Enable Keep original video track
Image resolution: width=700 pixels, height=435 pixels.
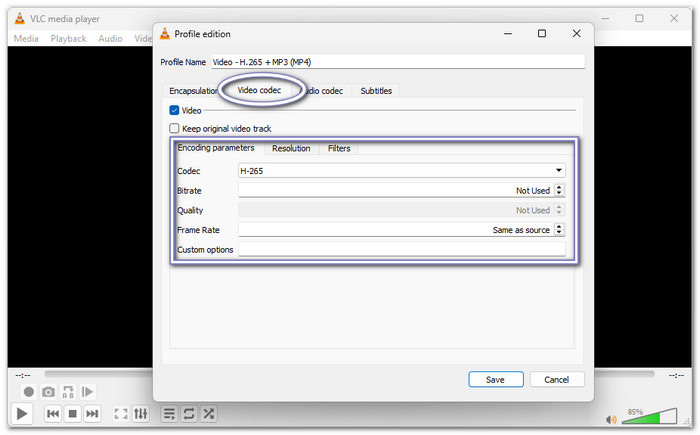pyautogui.click(x=174, y=128)
